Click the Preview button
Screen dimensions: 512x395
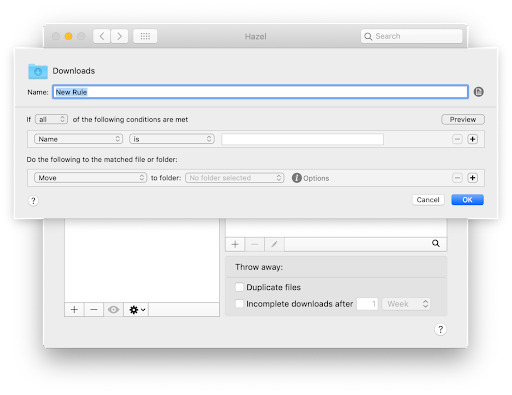463,119
